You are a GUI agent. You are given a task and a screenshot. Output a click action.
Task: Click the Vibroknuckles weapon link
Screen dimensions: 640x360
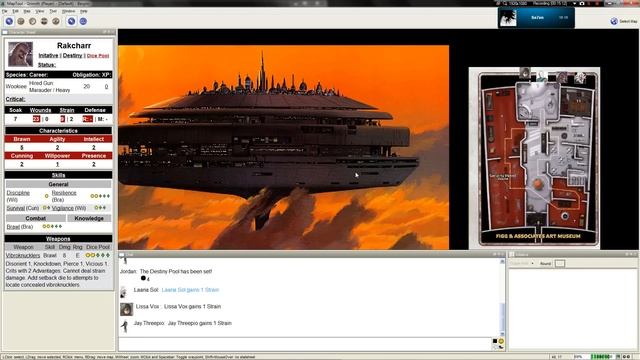[x=23, y=256]
